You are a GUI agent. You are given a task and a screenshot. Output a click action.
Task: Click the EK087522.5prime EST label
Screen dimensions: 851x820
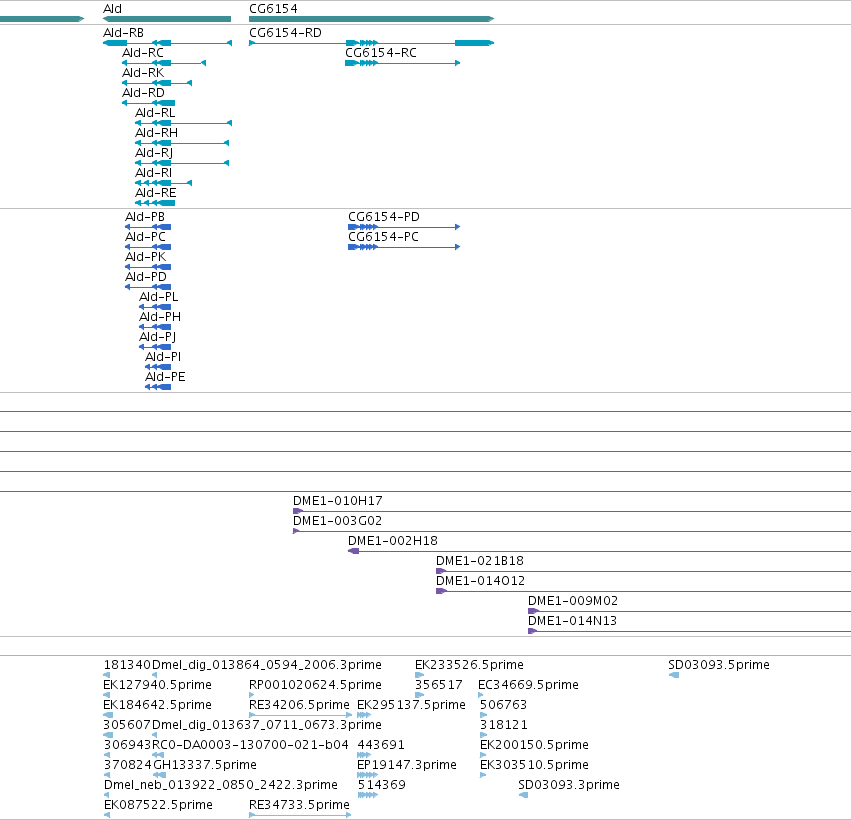[x=158, y=806]
